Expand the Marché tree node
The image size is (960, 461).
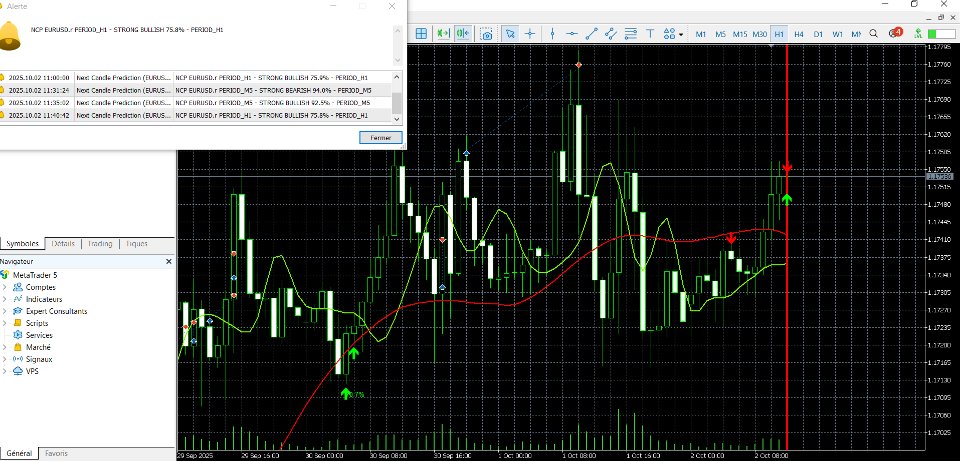(x=4, y=347)
